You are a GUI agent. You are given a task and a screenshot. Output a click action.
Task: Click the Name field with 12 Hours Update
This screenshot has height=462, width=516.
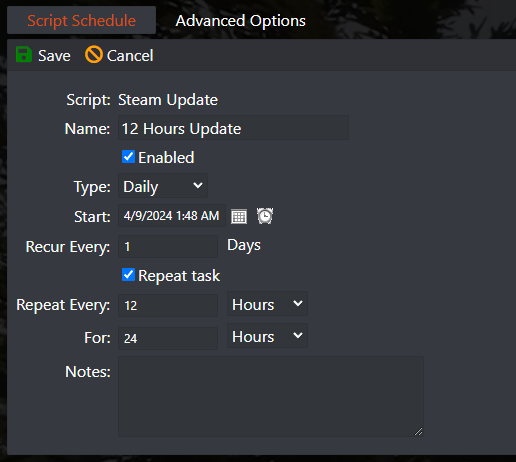point(233,128)
